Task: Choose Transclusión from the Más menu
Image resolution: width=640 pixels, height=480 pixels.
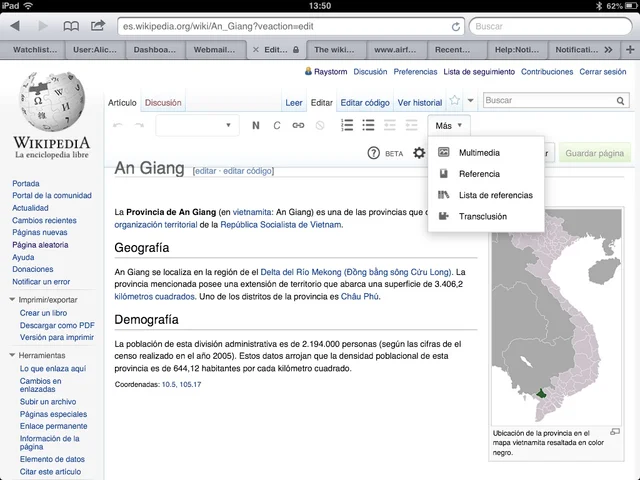Action: (486, 216)
